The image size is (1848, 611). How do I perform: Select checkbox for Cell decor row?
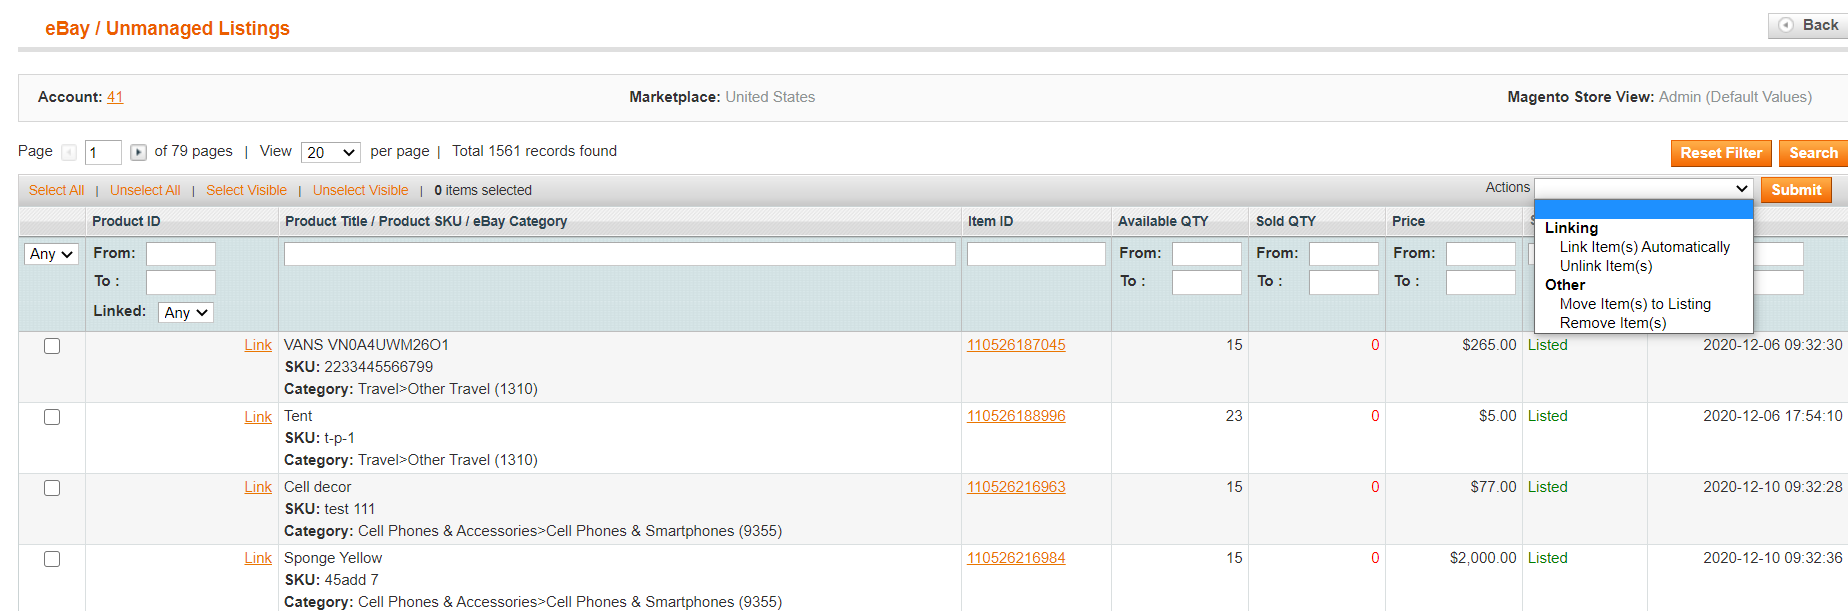point(52,488)
